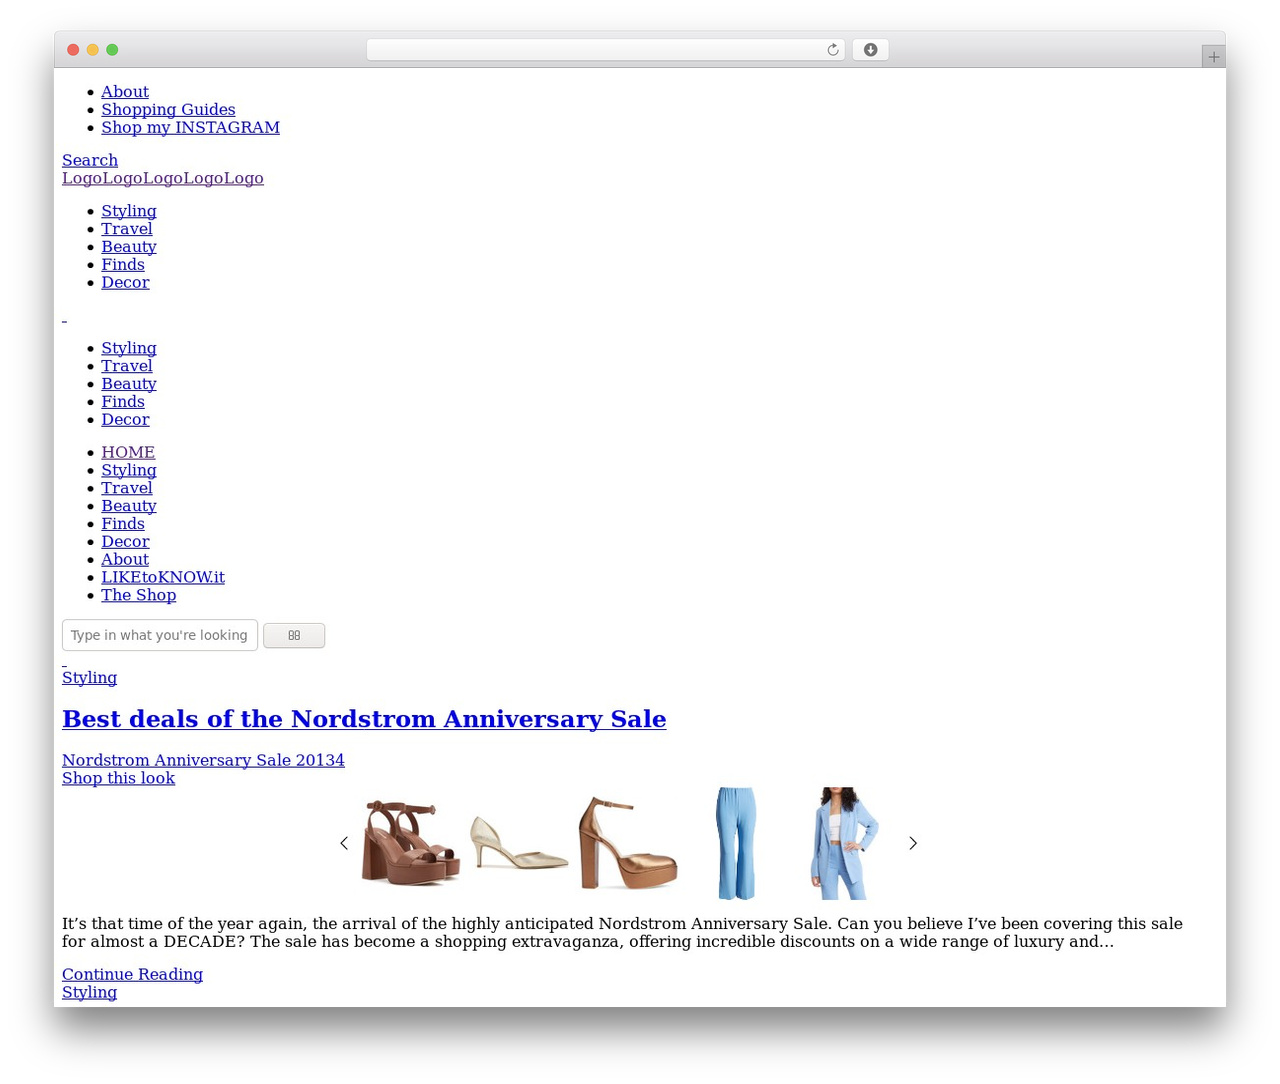Viewport: 1280px width, 1084px height.
Task: Reload the page with the refresh icon
Action: 833,50
